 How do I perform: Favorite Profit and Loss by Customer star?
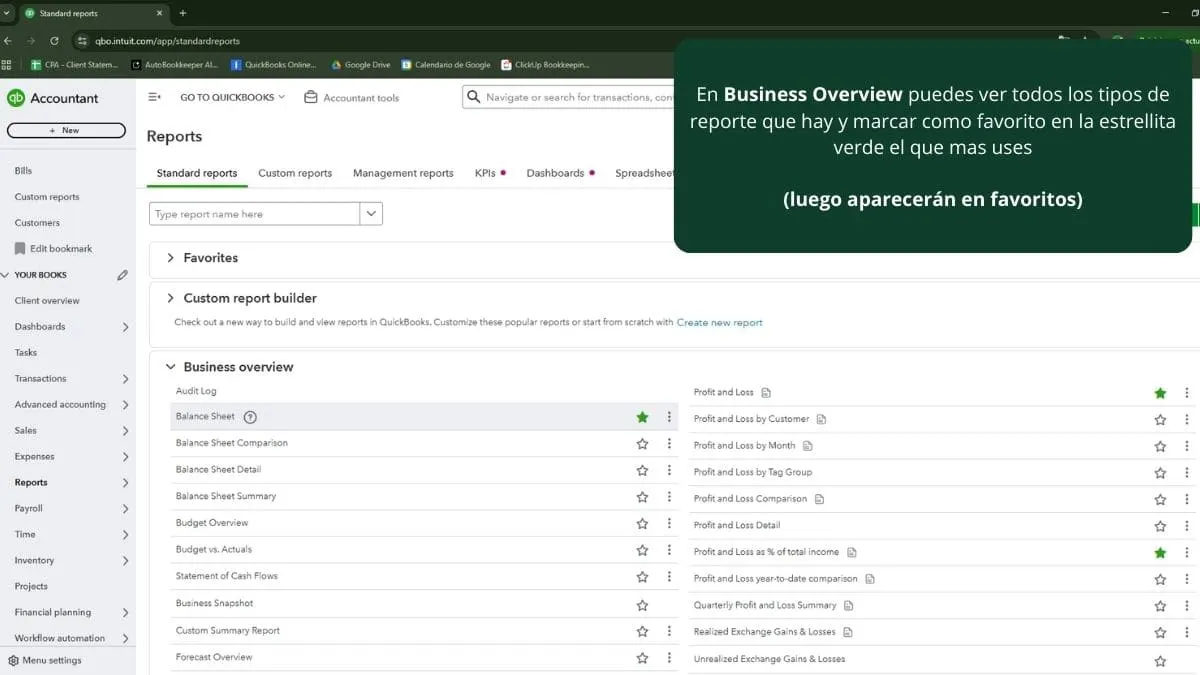click(1160, 420)
